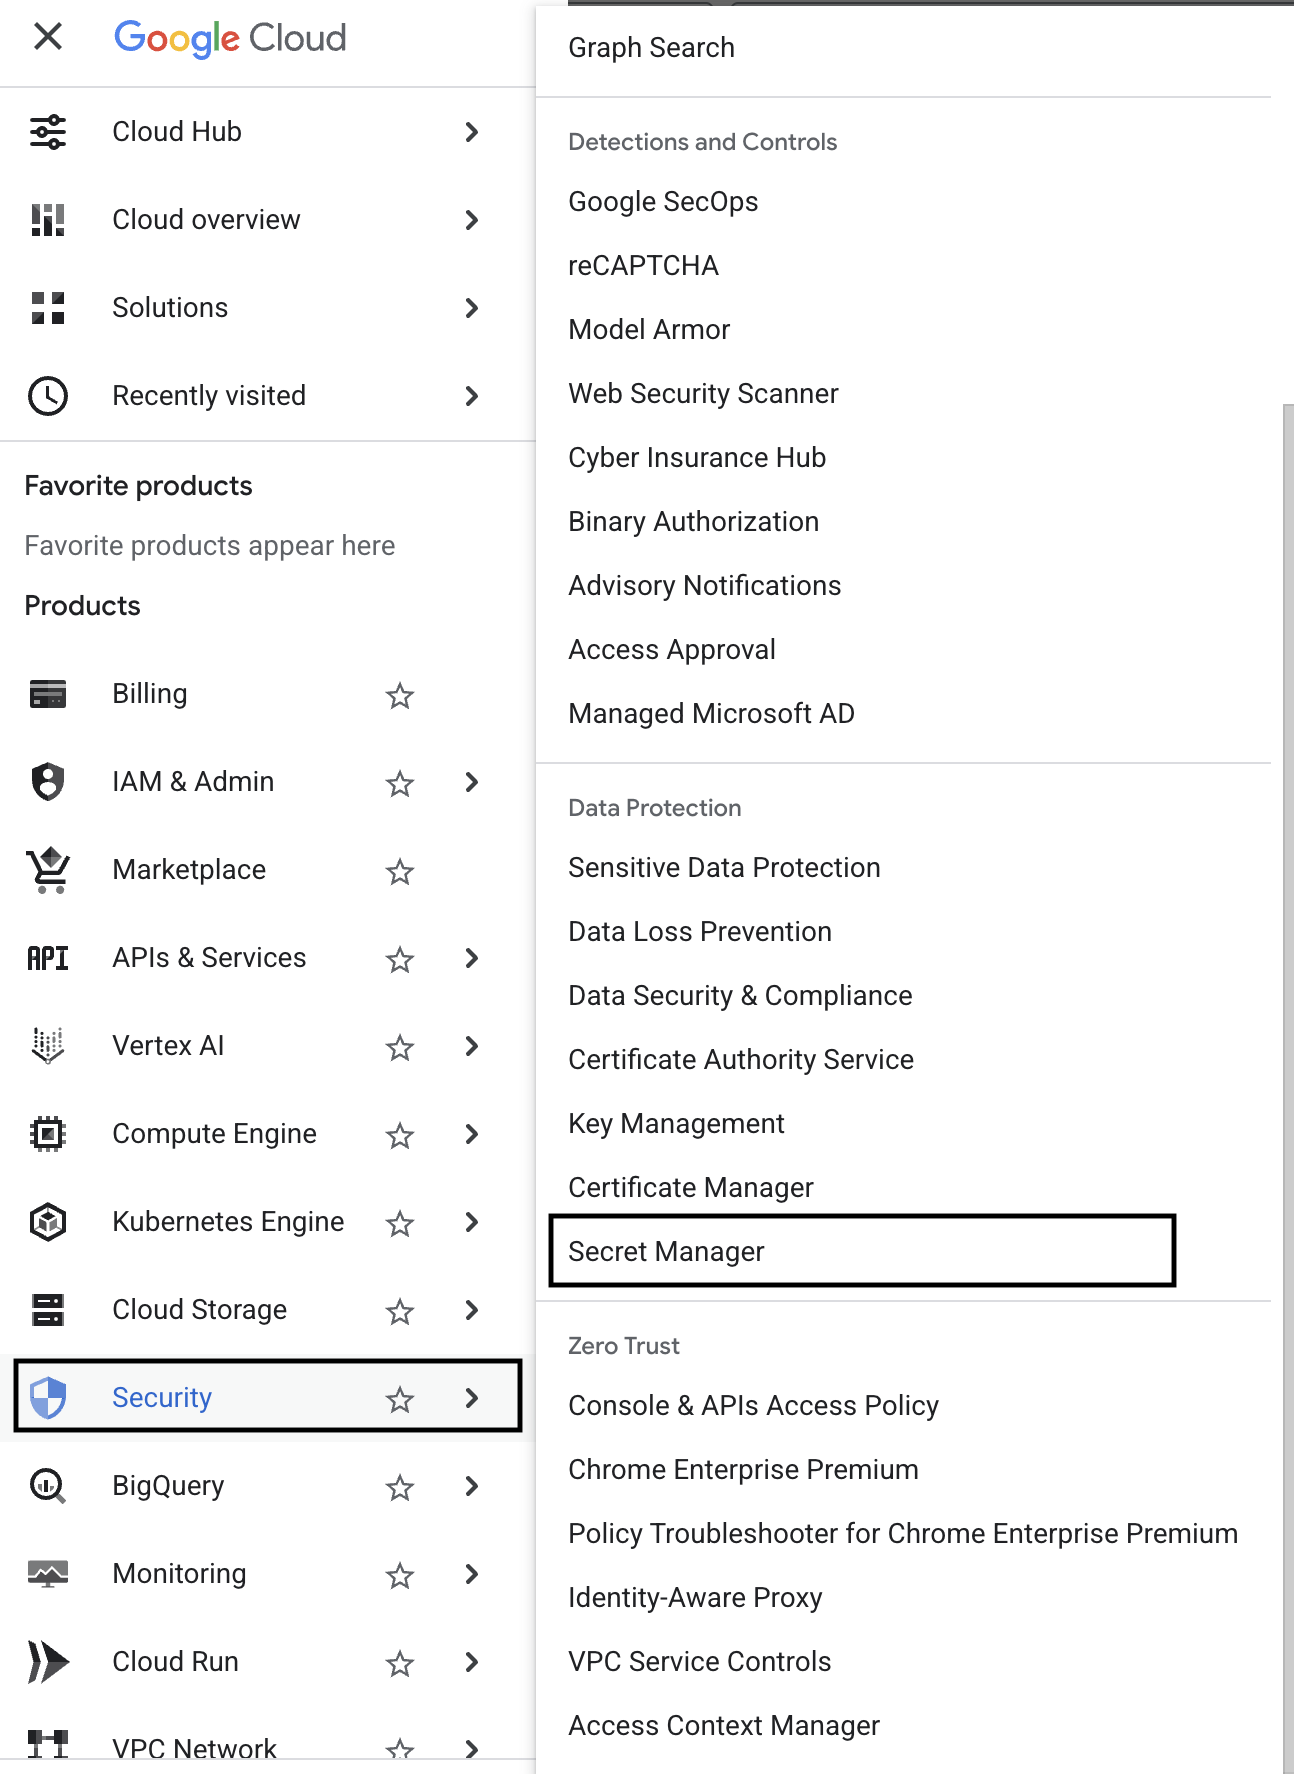Open Vertex AI via its icon
Screen dimensions: 1294x1774
(x=47, y=1046)
